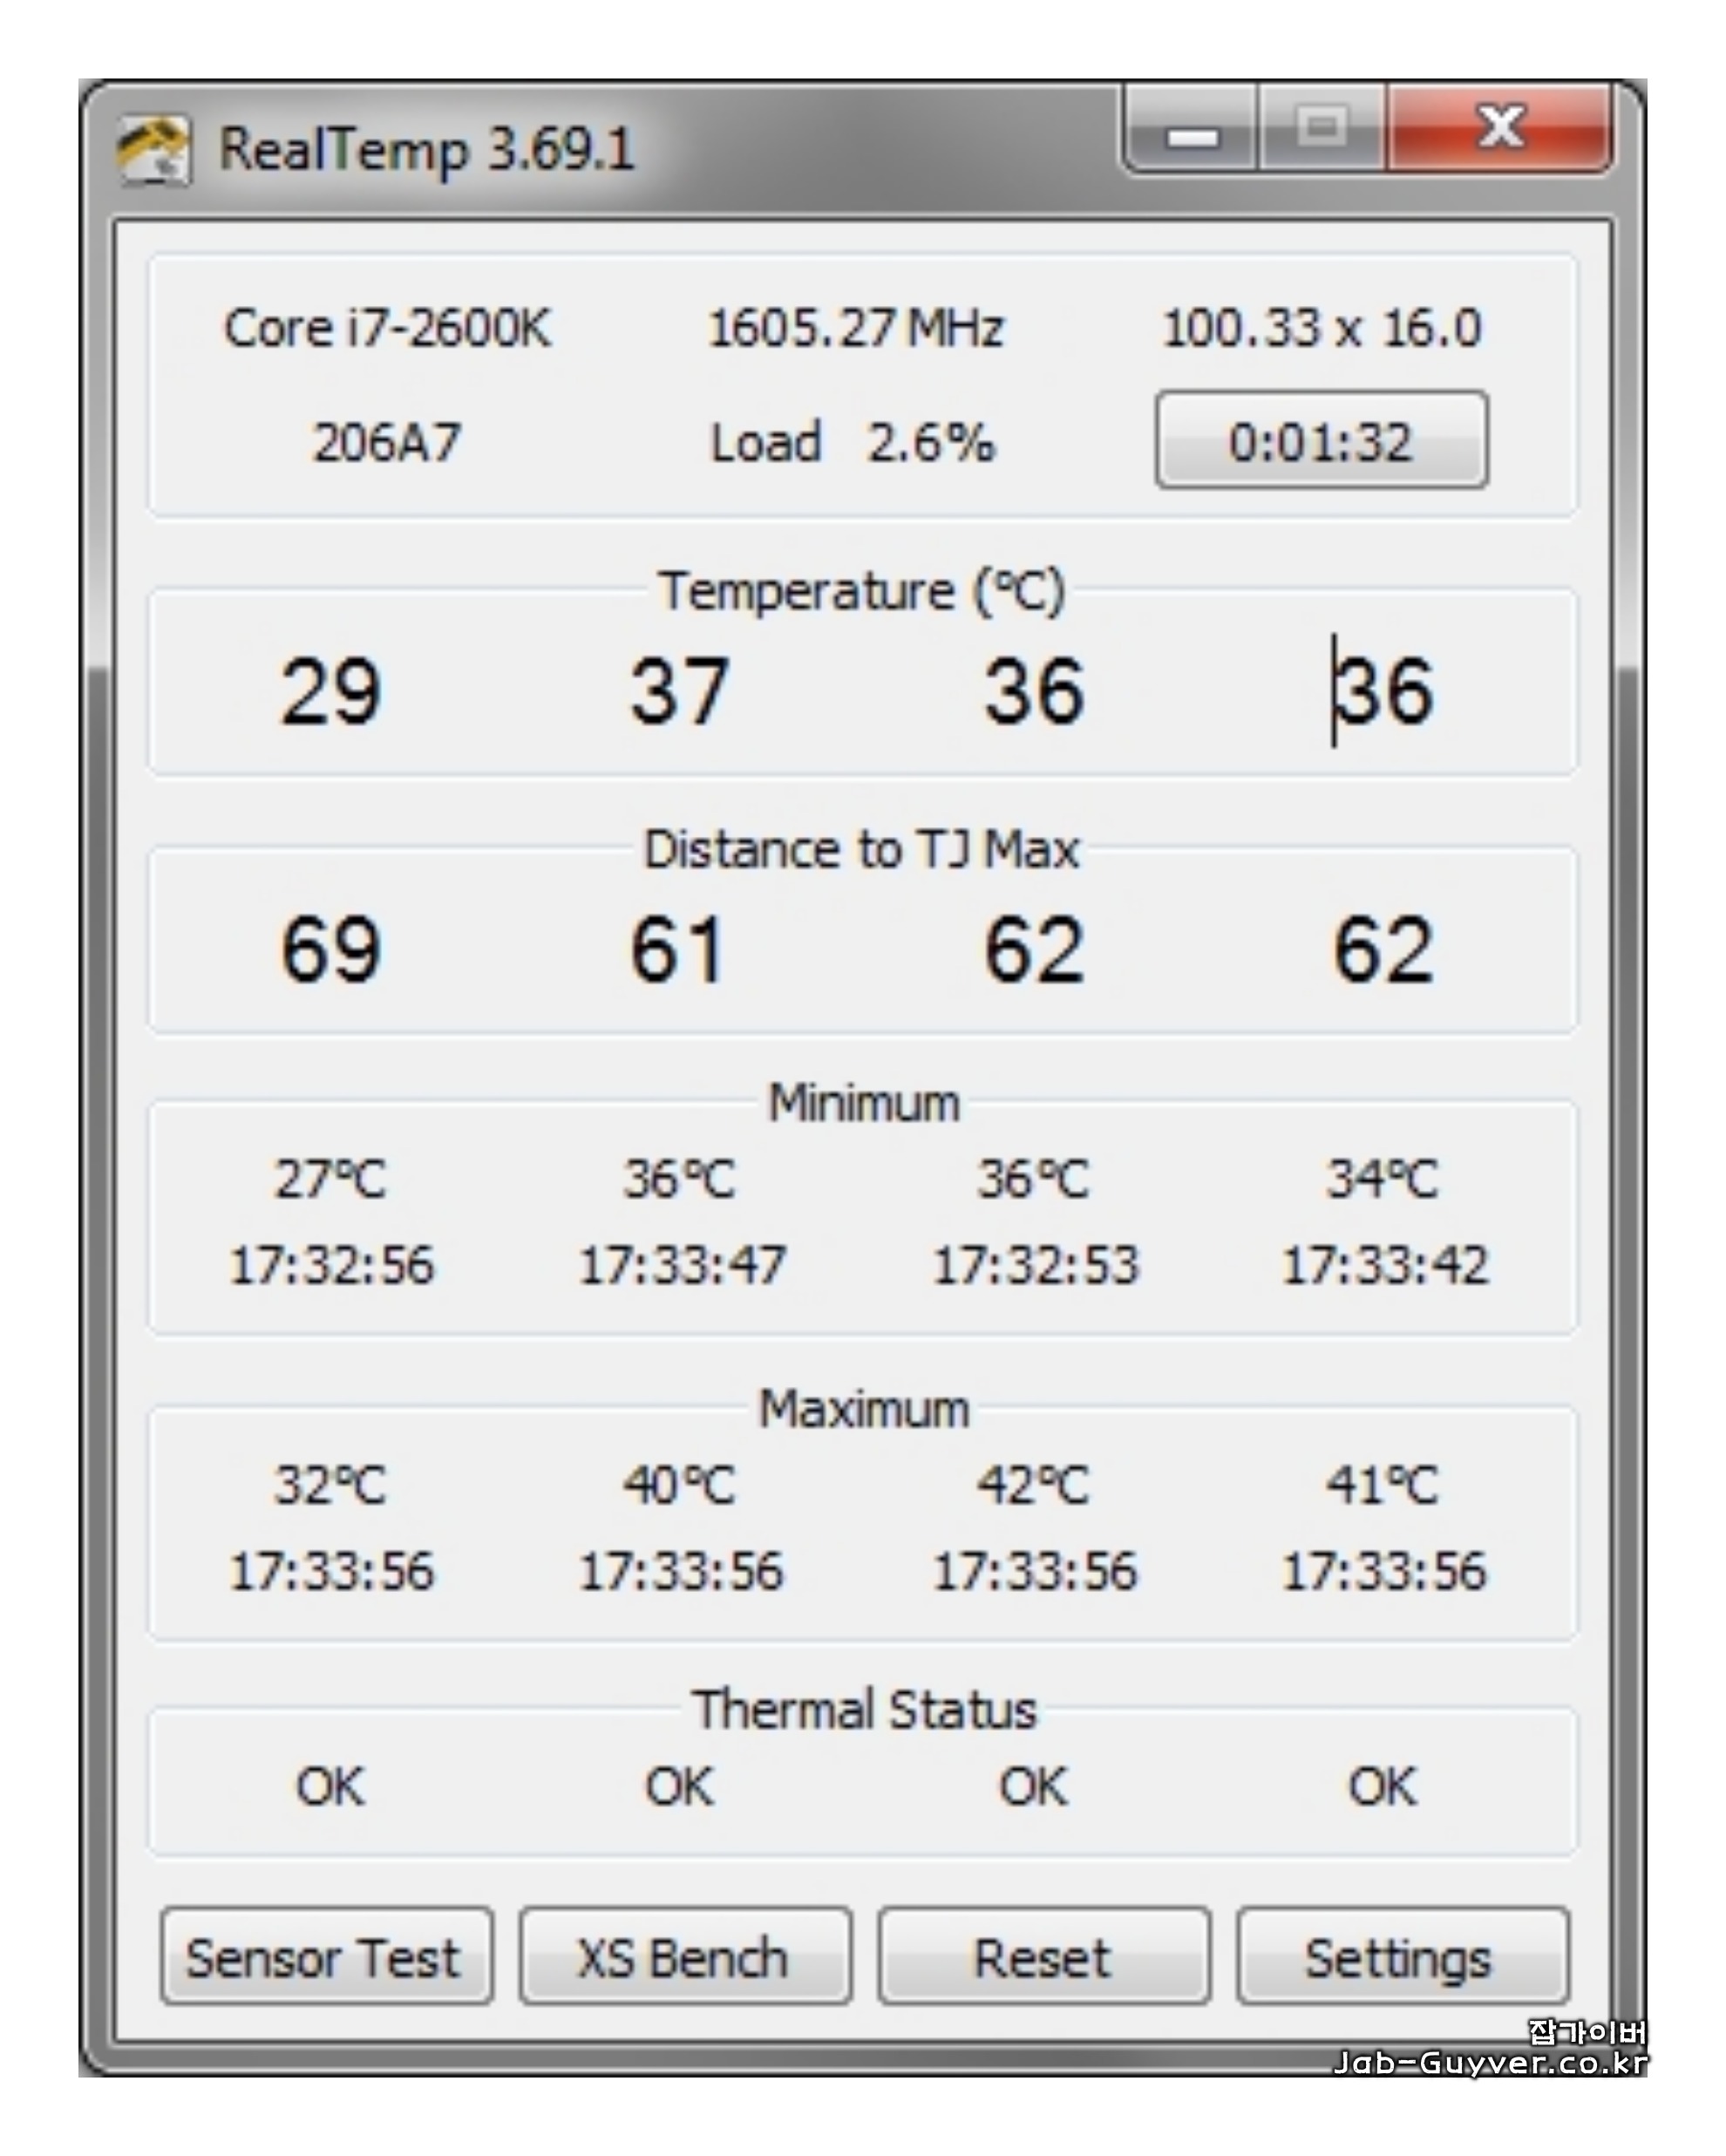Open the Settings dialog

pyautogui.click(x=1402, y=1957)
